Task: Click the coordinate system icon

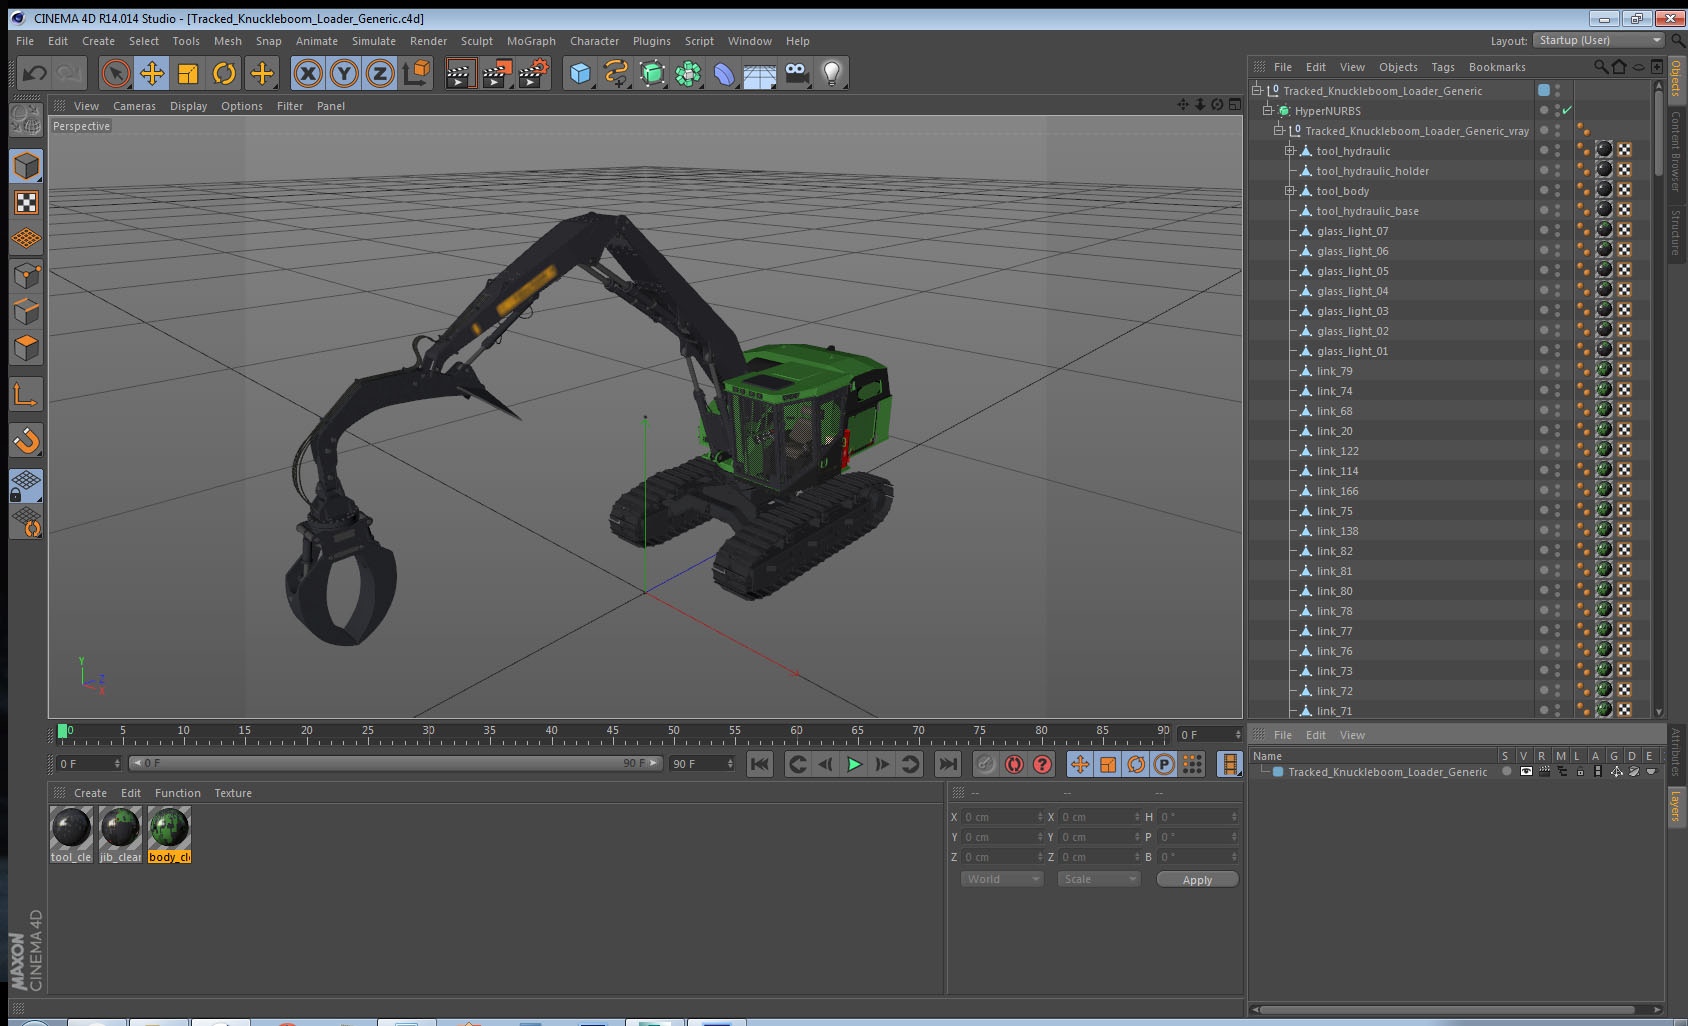Action: 416,73
